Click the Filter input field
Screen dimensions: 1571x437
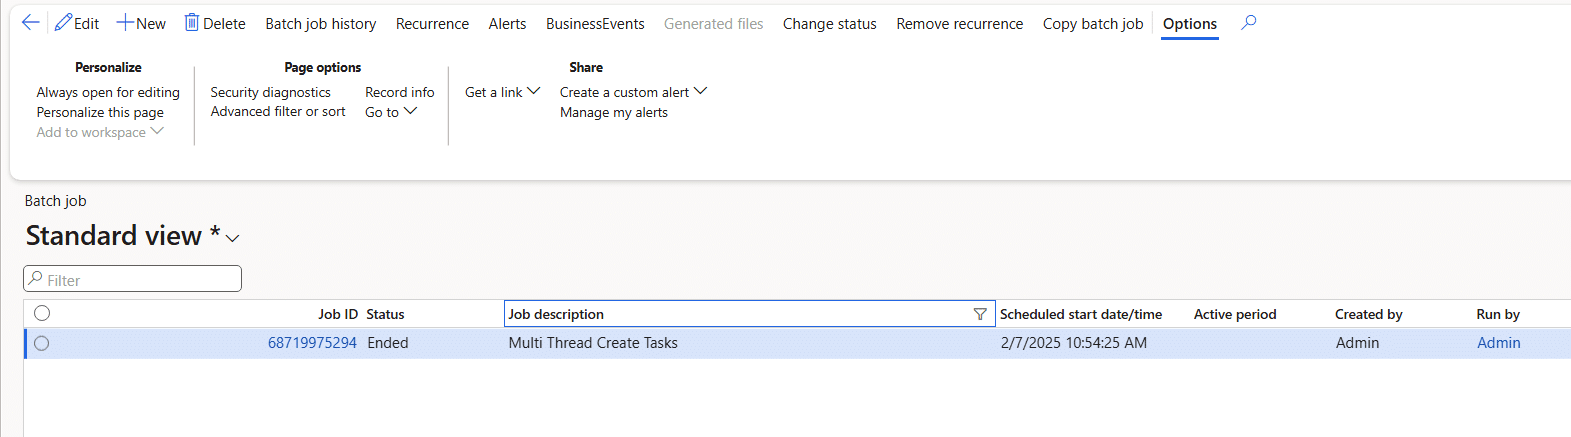pyautogui.click(x=140, y=279)
